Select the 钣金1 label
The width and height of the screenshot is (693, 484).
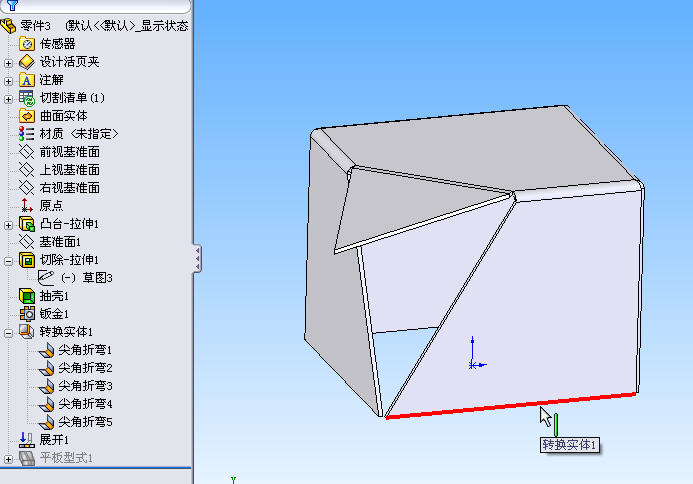[x=54, y=314]
